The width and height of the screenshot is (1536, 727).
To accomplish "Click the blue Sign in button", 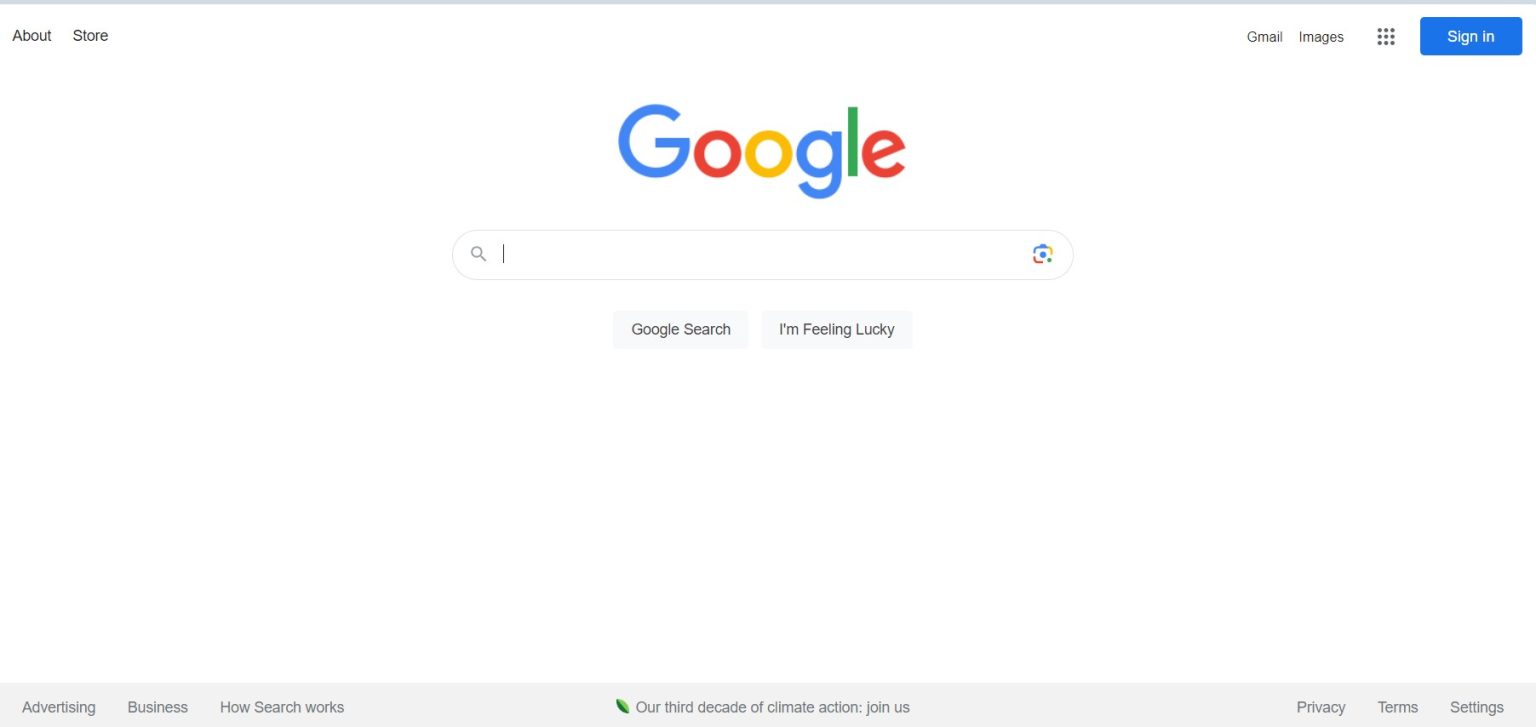I will tap(1471, 36).
